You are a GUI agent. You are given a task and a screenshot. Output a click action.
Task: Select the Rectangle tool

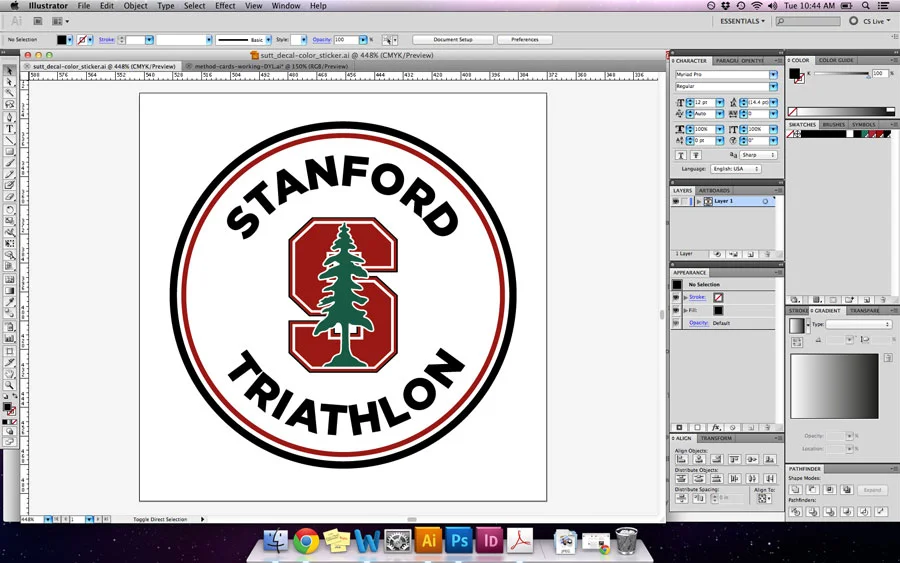click(9, 152)
